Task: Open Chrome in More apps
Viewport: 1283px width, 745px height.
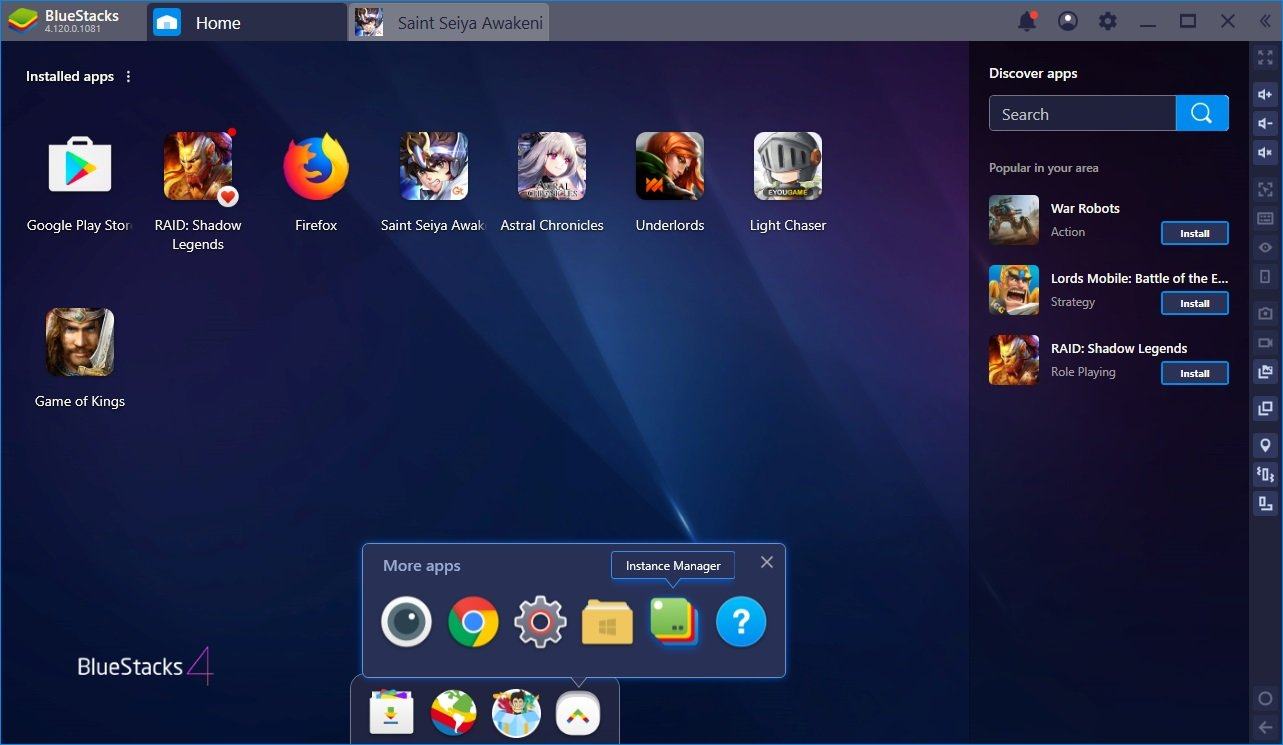Action: coord(473,622)
